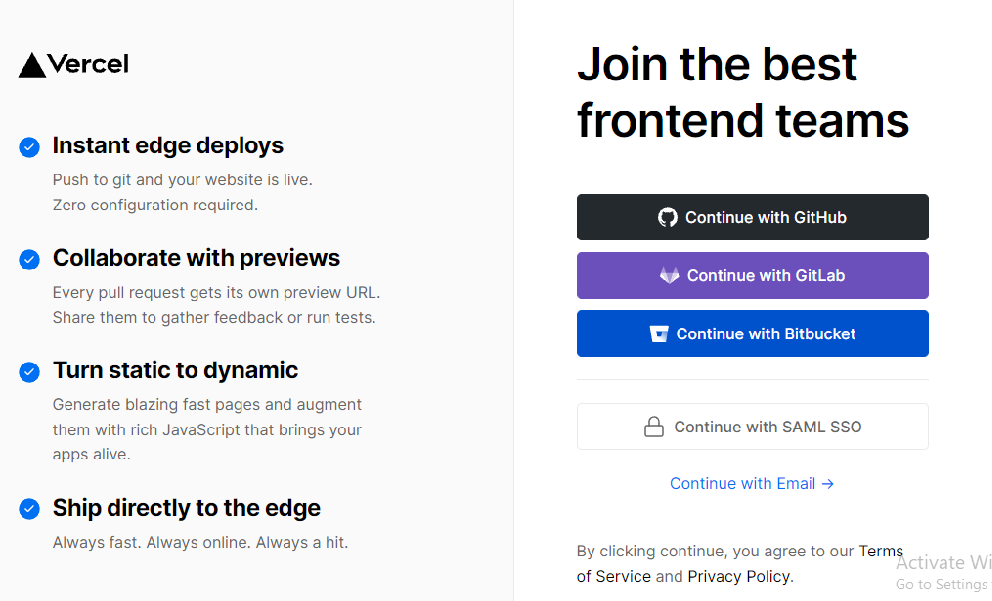Open the Privacy Policy link
This screenshot has width=992, height=601.
pos(738,577)
